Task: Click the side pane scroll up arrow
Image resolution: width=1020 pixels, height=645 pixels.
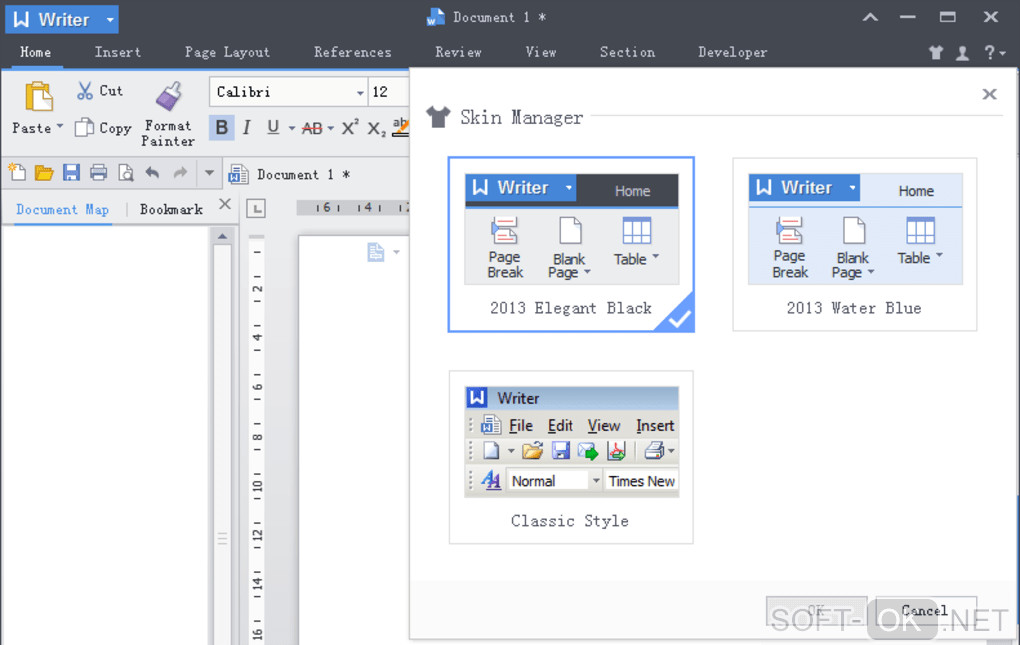Action: click(222, 236)
